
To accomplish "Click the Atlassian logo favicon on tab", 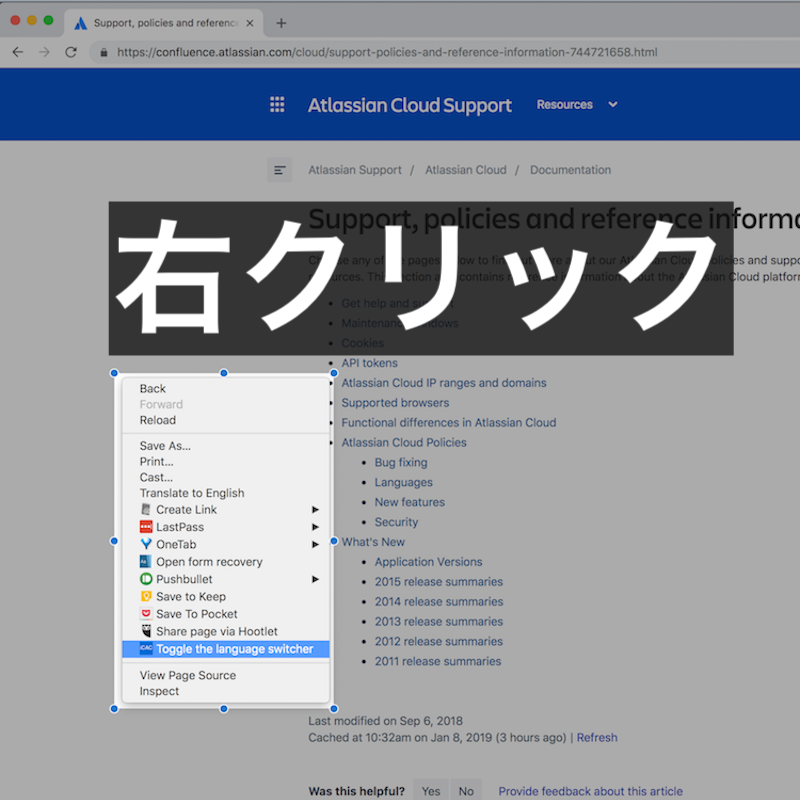I will point(81,23).
